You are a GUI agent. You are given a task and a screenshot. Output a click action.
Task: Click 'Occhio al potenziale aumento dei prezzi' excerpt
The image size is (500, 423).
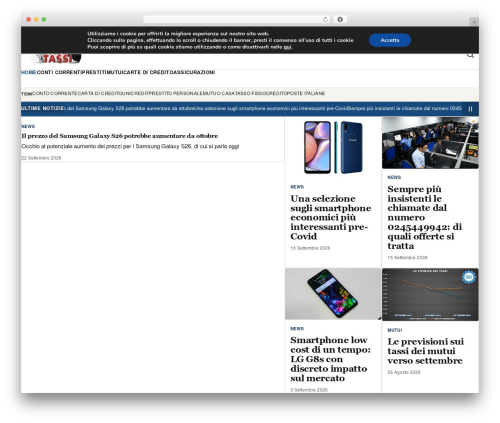coord(130,146)
